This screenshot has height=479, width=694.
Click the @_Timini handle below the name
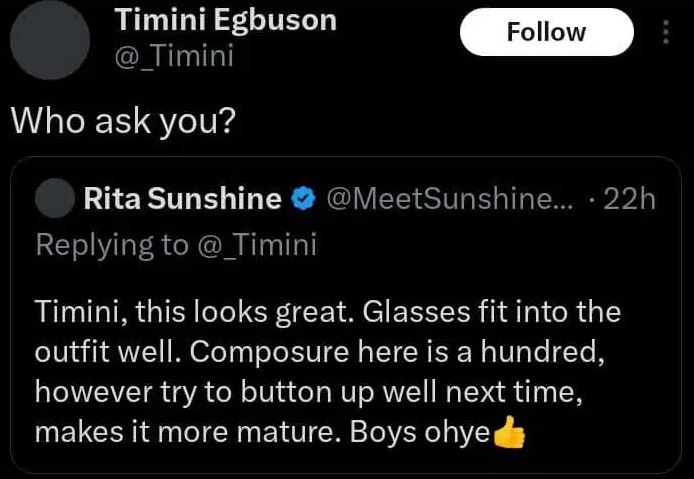tap(175, 56)
